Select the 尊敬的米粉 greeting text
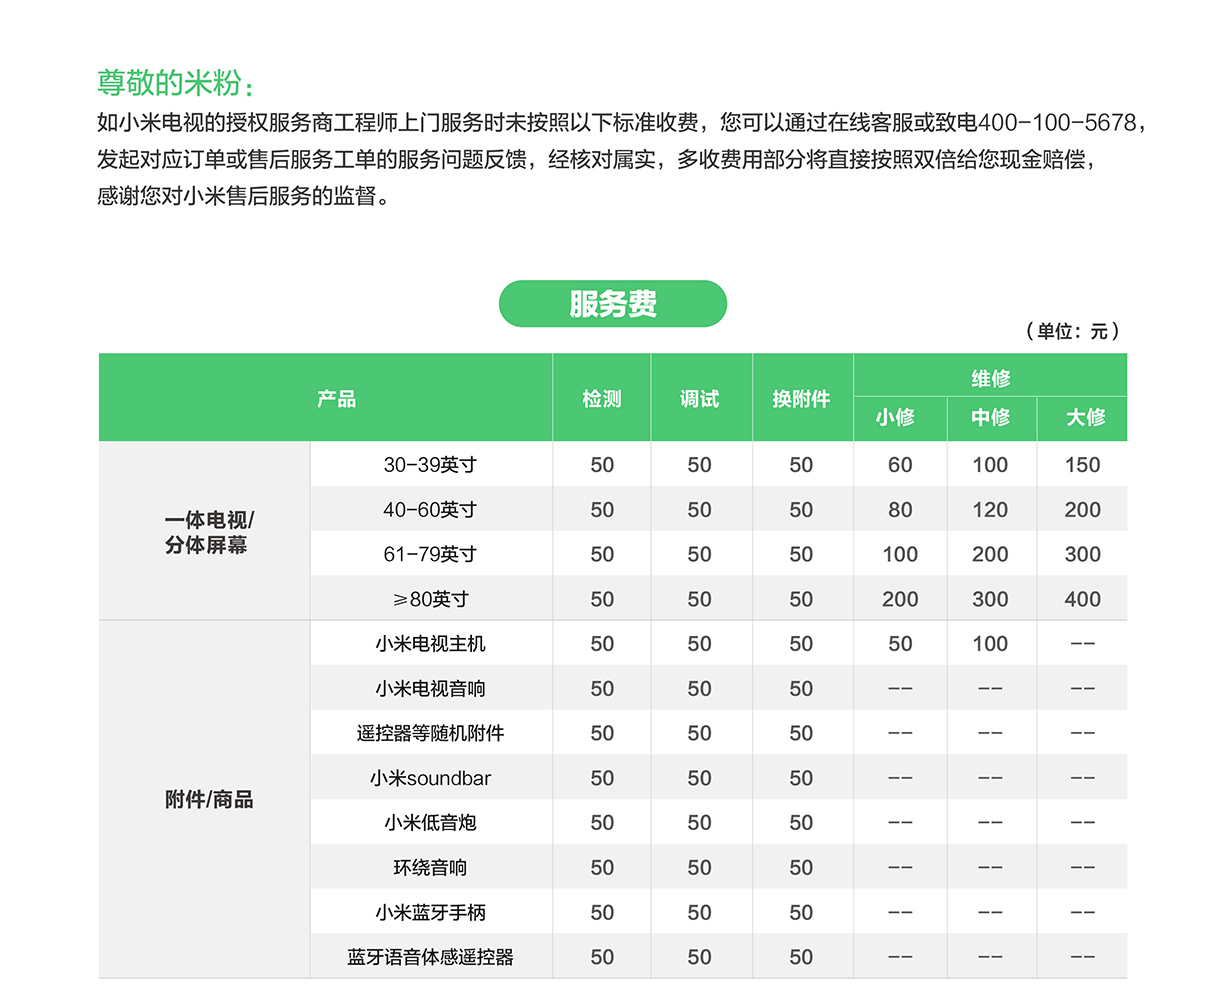The height and width of the screenshot is (988, 1226). [x=175, y=82]
